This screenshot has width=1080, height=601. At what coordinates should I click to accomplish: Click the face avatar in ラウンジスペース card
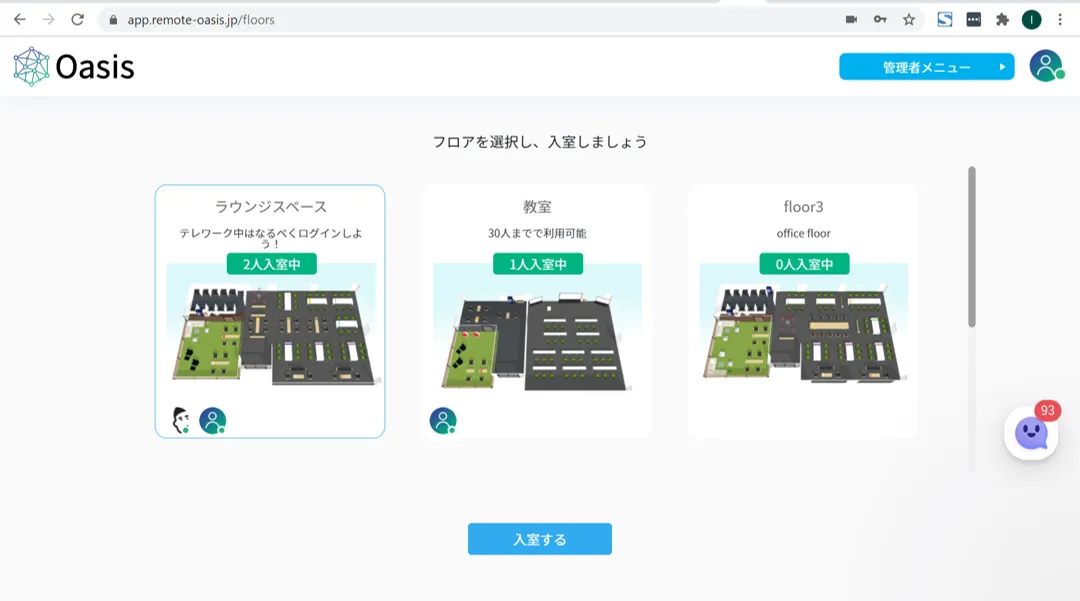coord(181,421)
